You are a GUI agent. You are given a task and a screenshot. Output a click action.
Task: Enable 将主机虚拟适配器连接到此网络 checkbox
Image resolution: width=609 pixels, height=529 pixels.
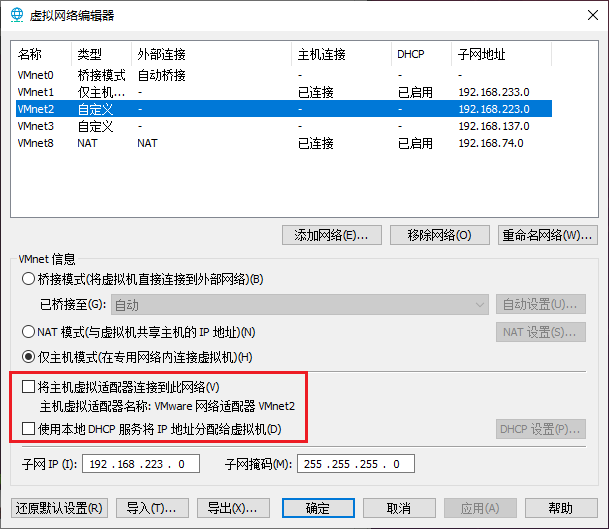(x=28, y=387)
